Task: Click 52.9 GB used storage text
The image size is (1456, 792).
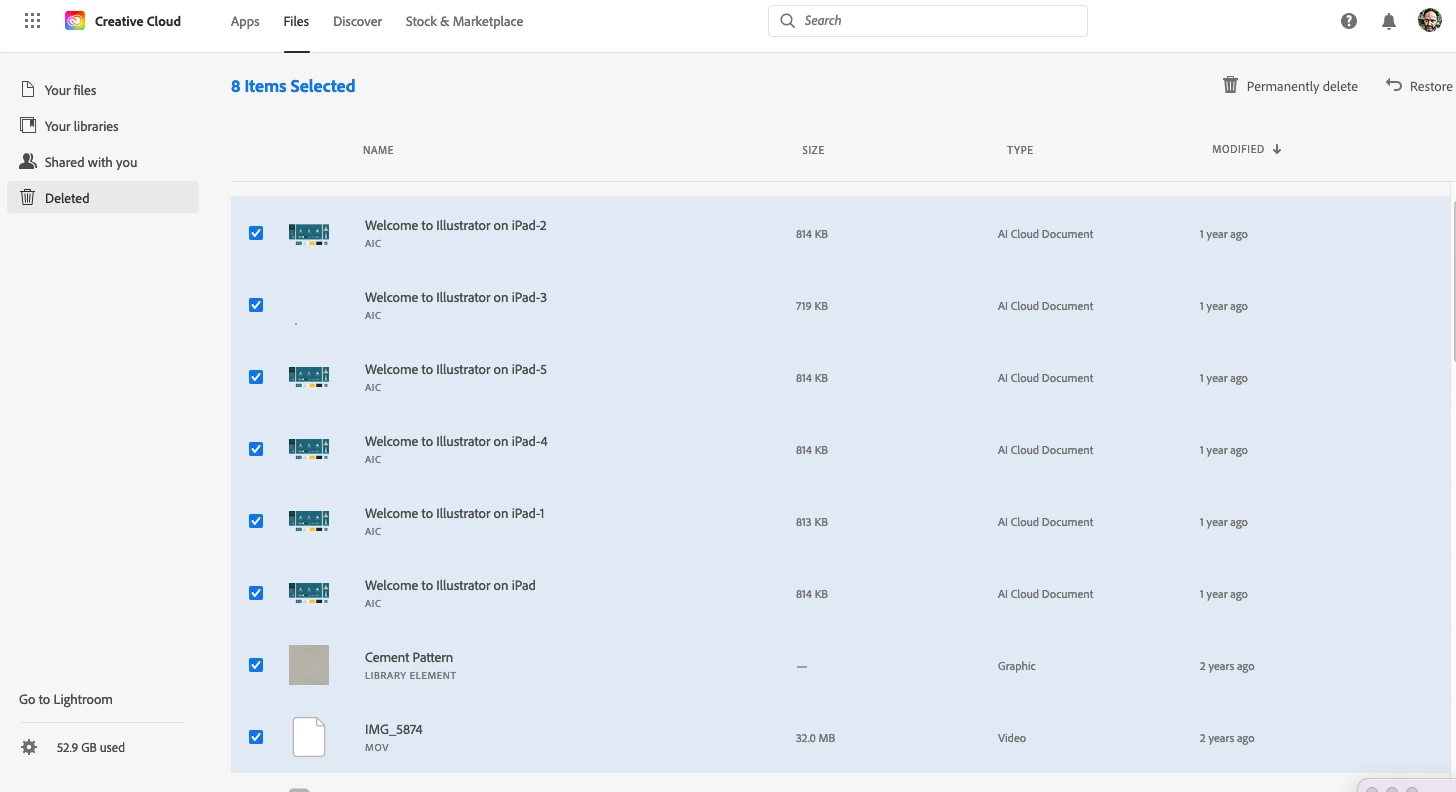Action: 91,747
